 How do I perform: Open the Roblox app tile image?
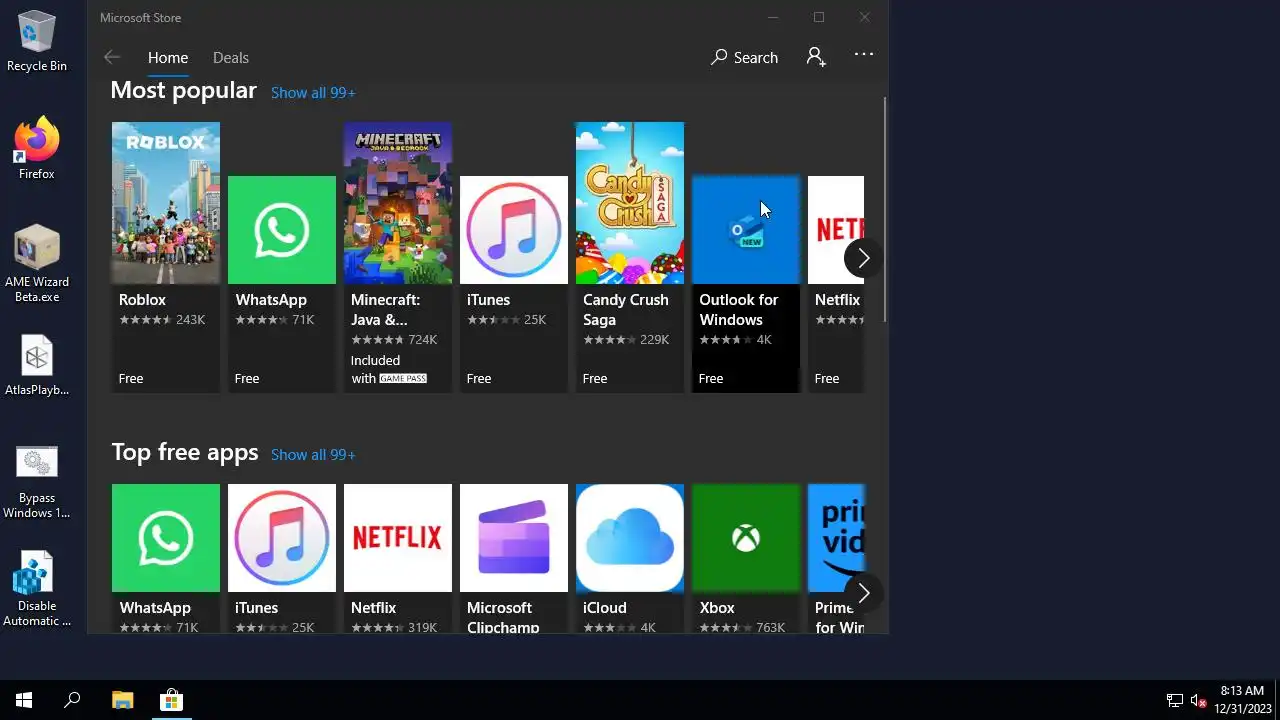click(x=166, y=203)
